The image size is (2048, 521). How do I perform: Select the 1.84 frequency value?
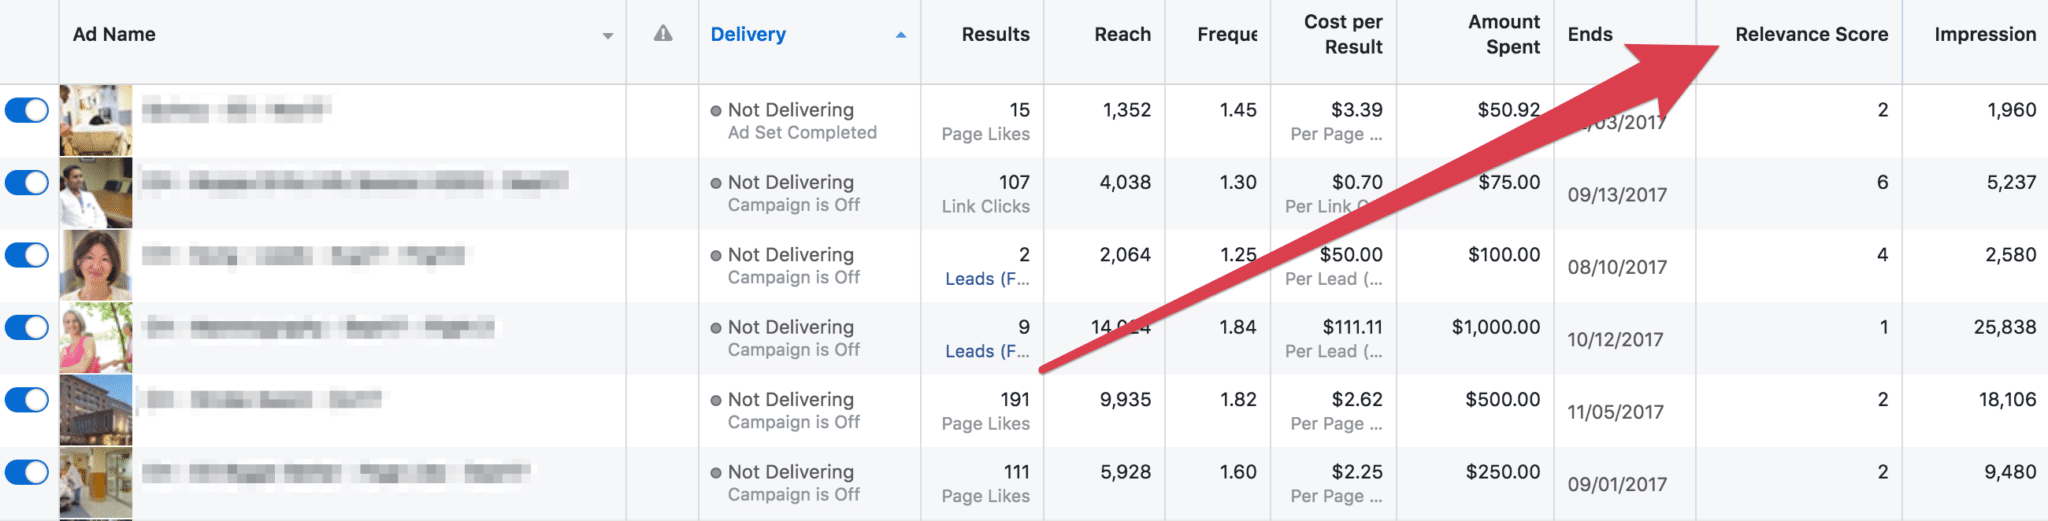pyautogui.click(x=1237, y=327)
